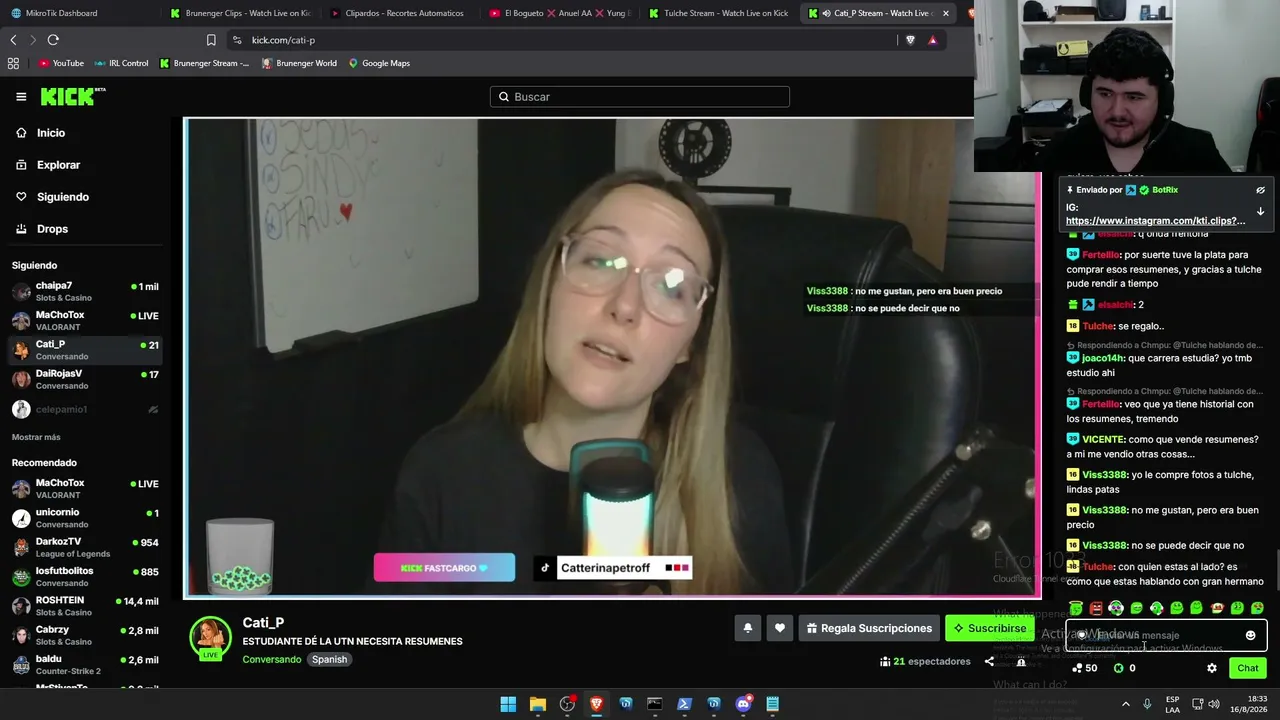Switch to the El Bogueto YouTube tab

coord(560,13)
